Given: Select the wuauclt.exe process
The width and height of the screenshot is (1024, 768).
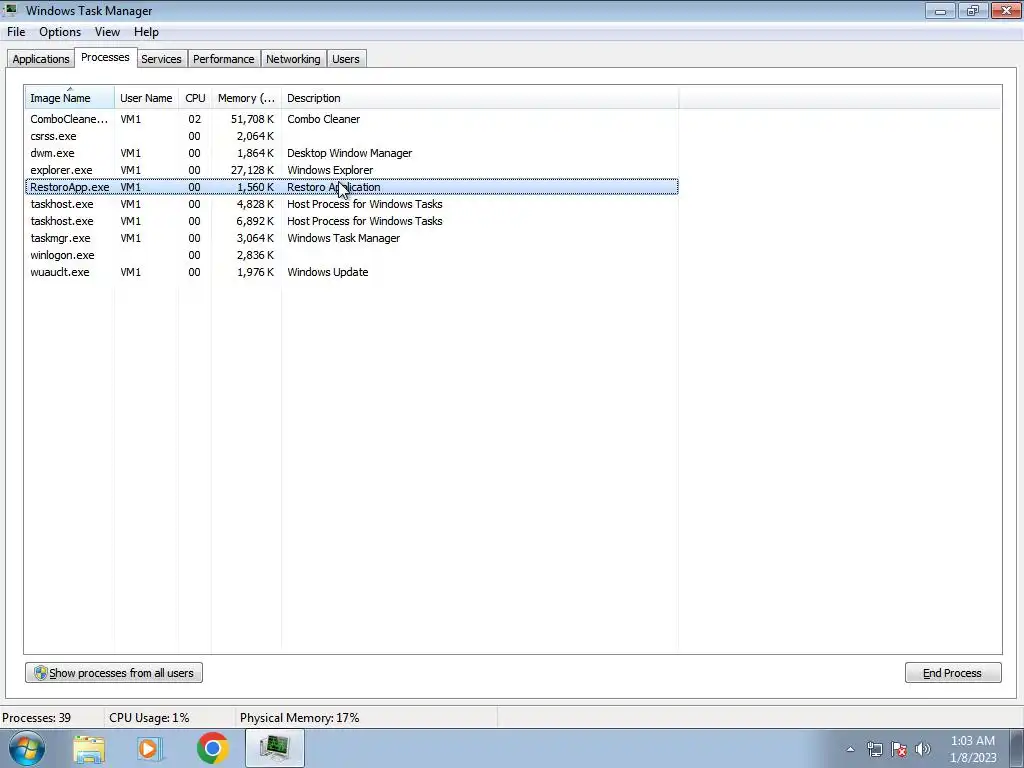Looking at the screenshot, I should (352, 272).
